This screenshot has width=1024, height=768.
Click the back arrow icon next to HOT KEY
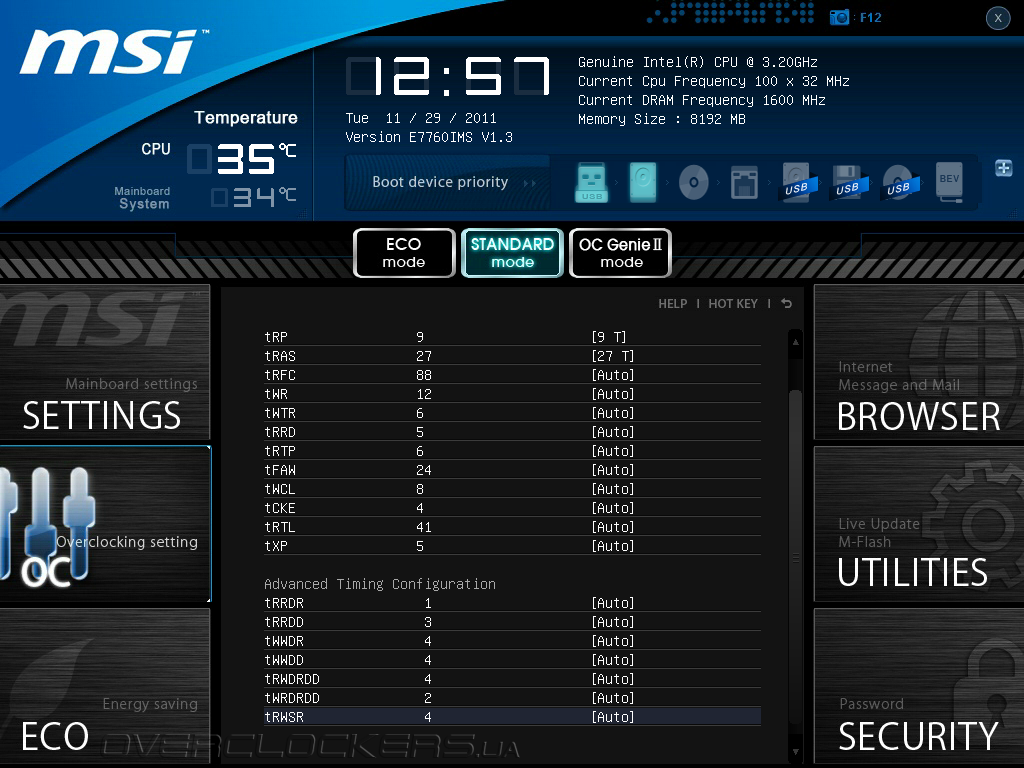pyautogui.click(x=787, y=304)
